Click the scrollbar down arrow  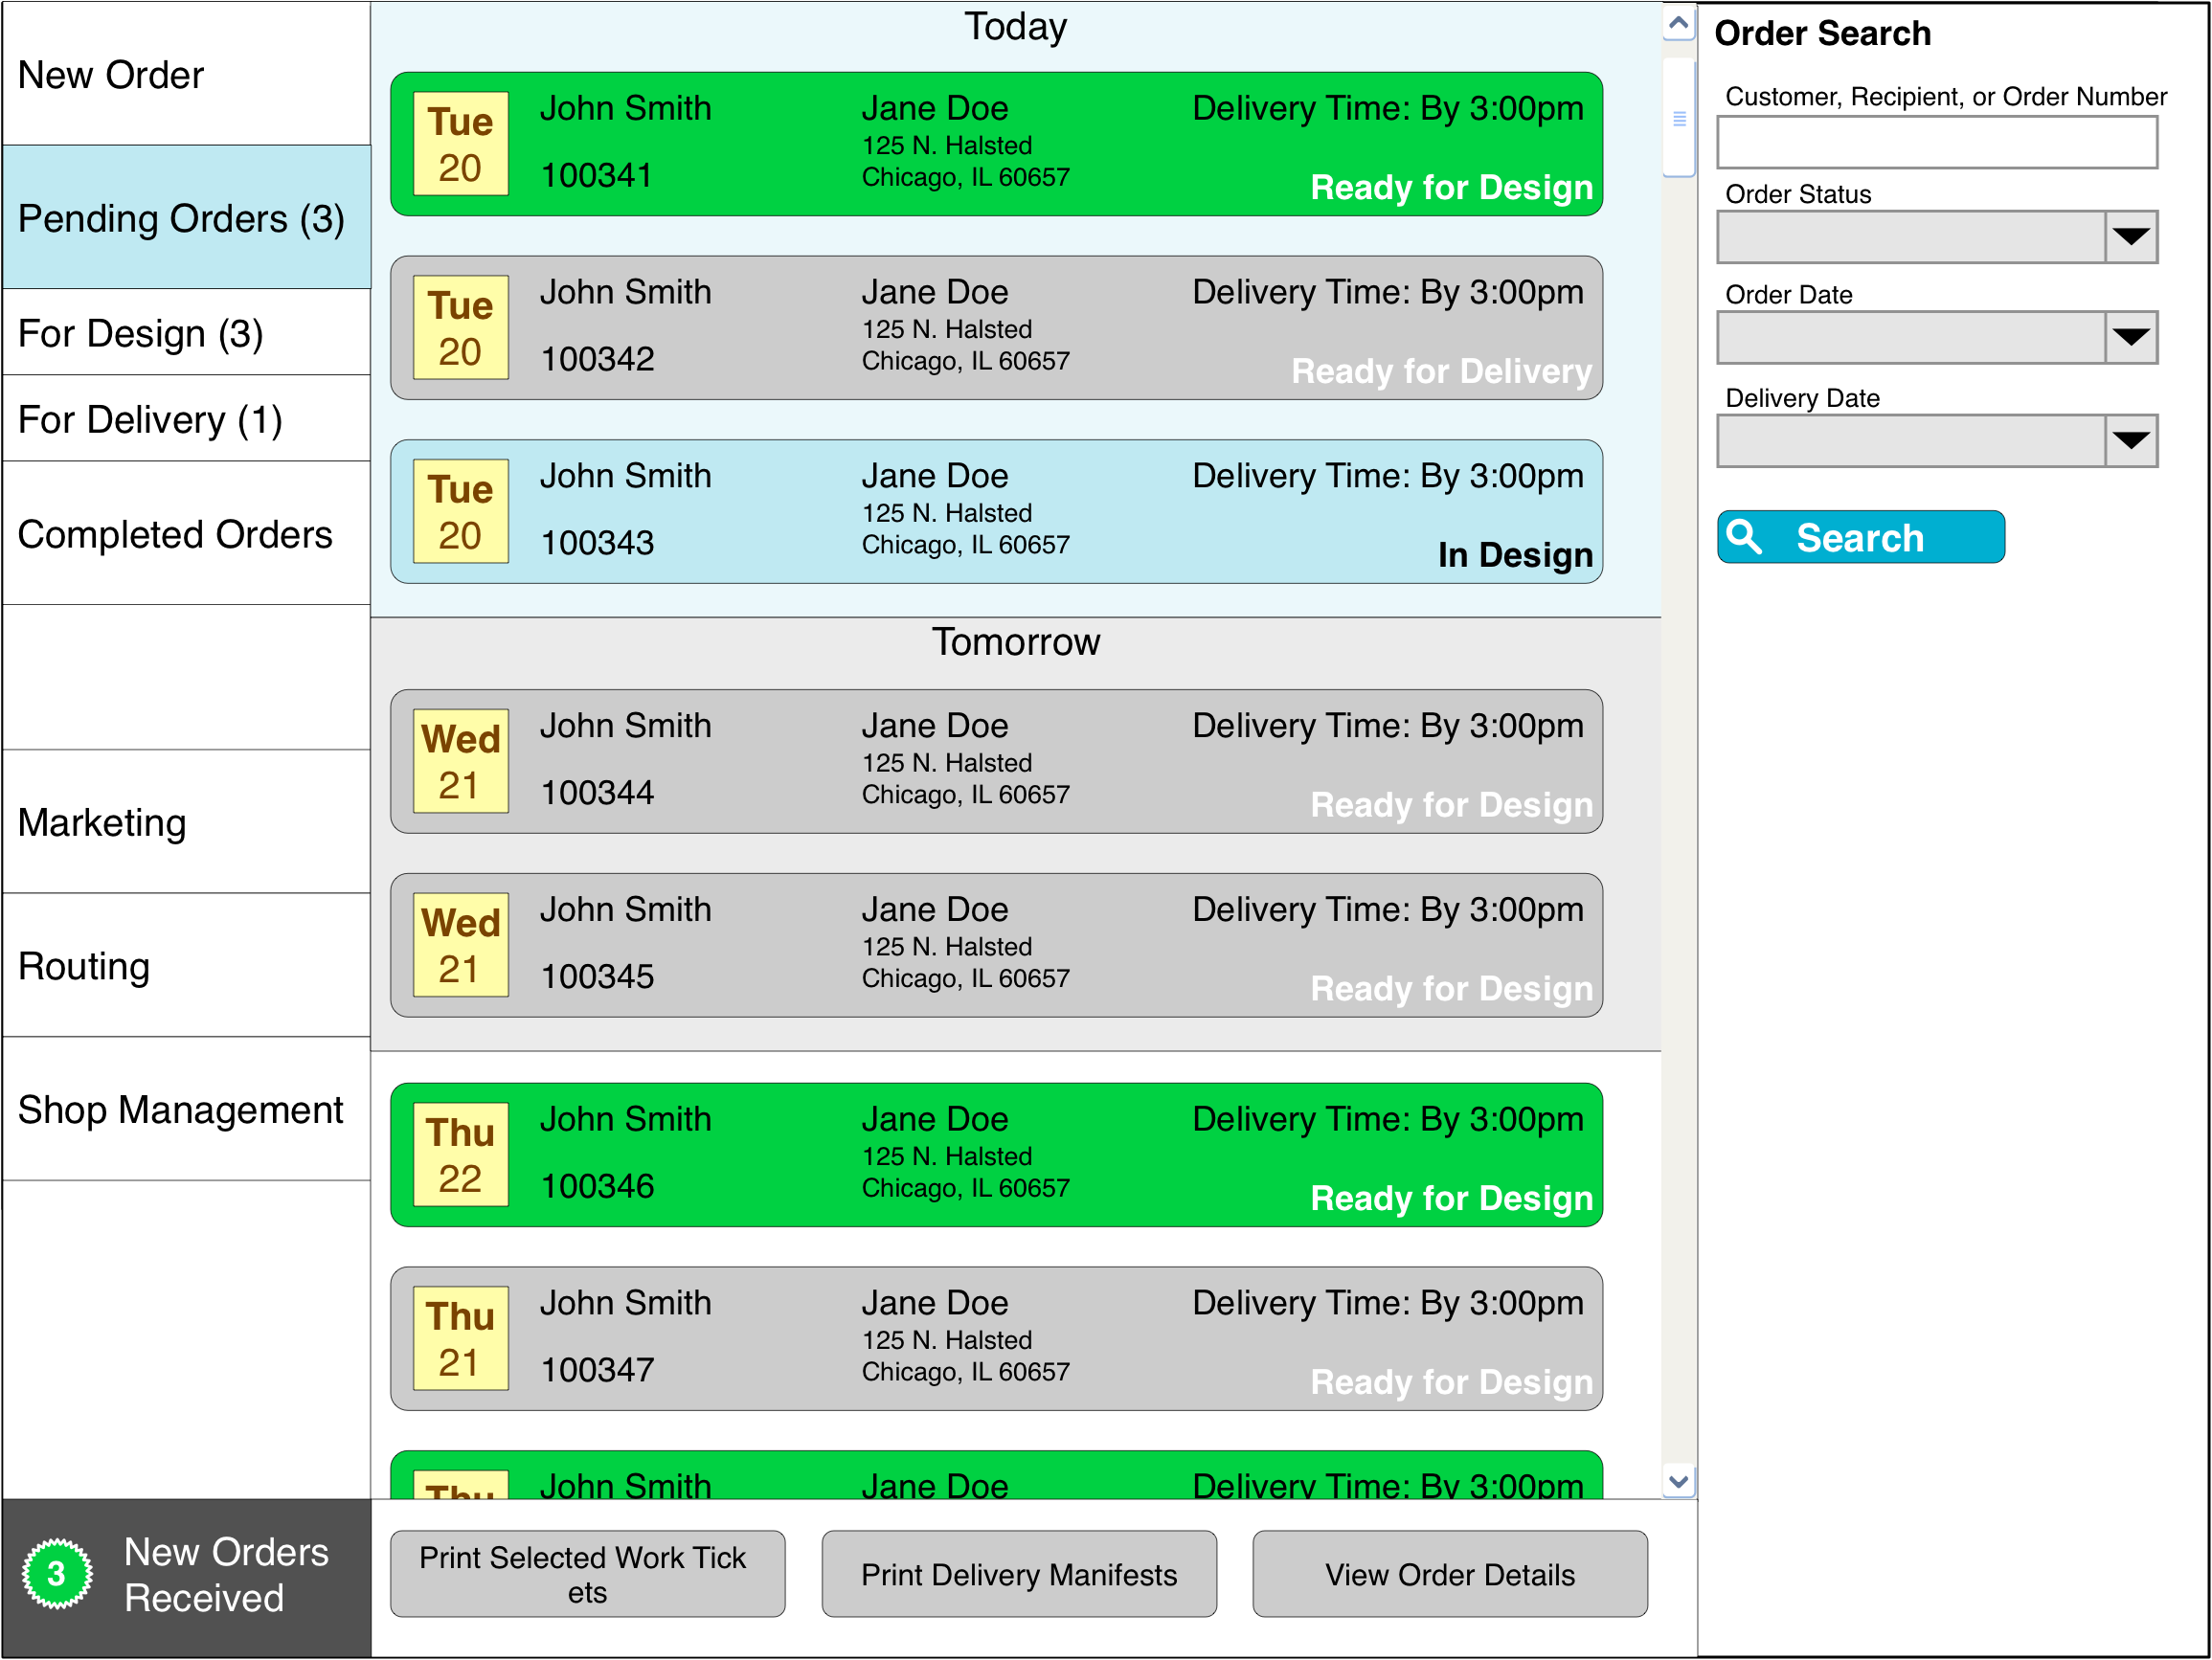tap(1678, 1484)
